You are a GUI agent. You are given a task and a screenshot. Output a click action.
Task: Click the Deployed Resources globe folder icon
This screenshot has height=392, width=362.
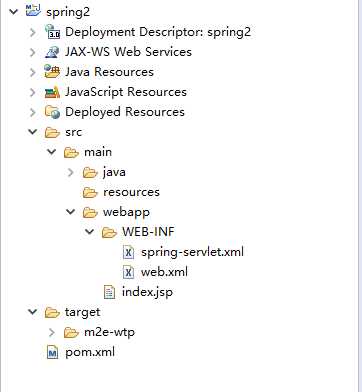[52, 112]
